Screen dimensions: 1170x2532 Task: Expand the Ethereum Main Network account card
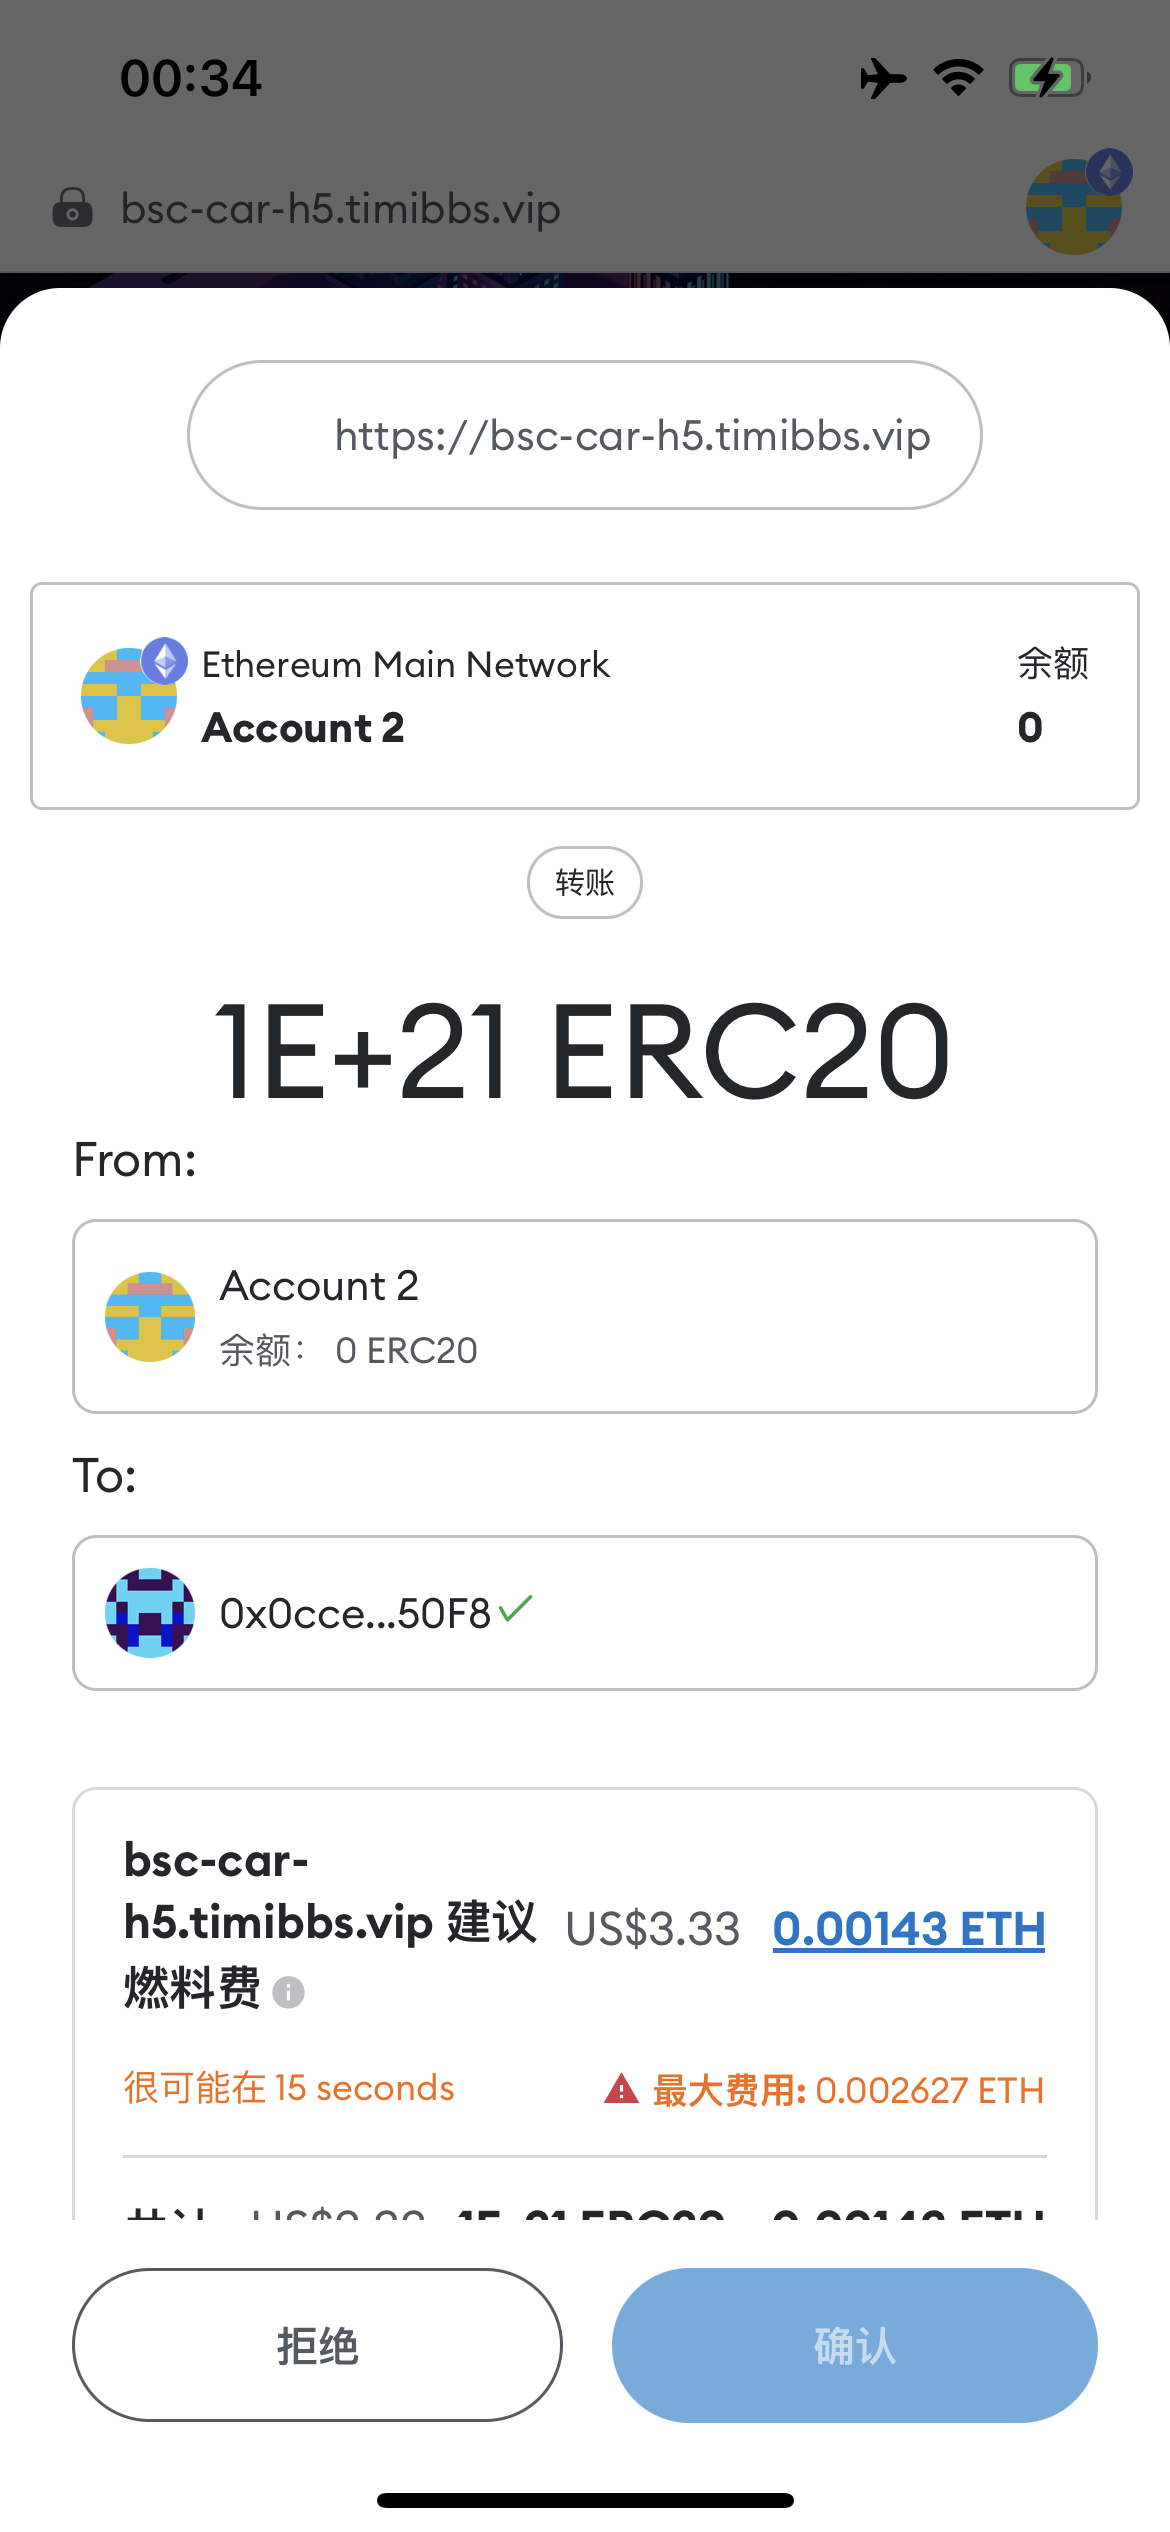[584, 695]
